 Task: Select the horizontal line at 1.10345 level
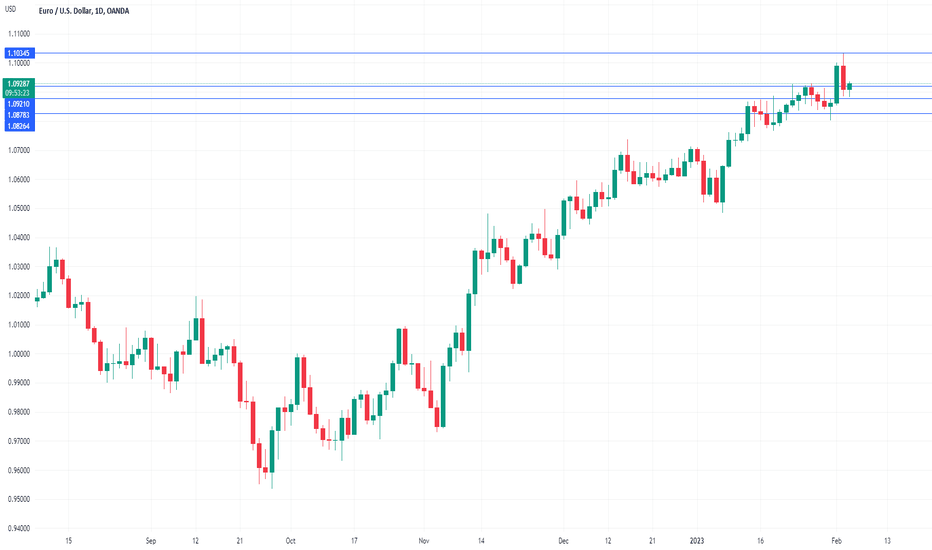[483, 54]
